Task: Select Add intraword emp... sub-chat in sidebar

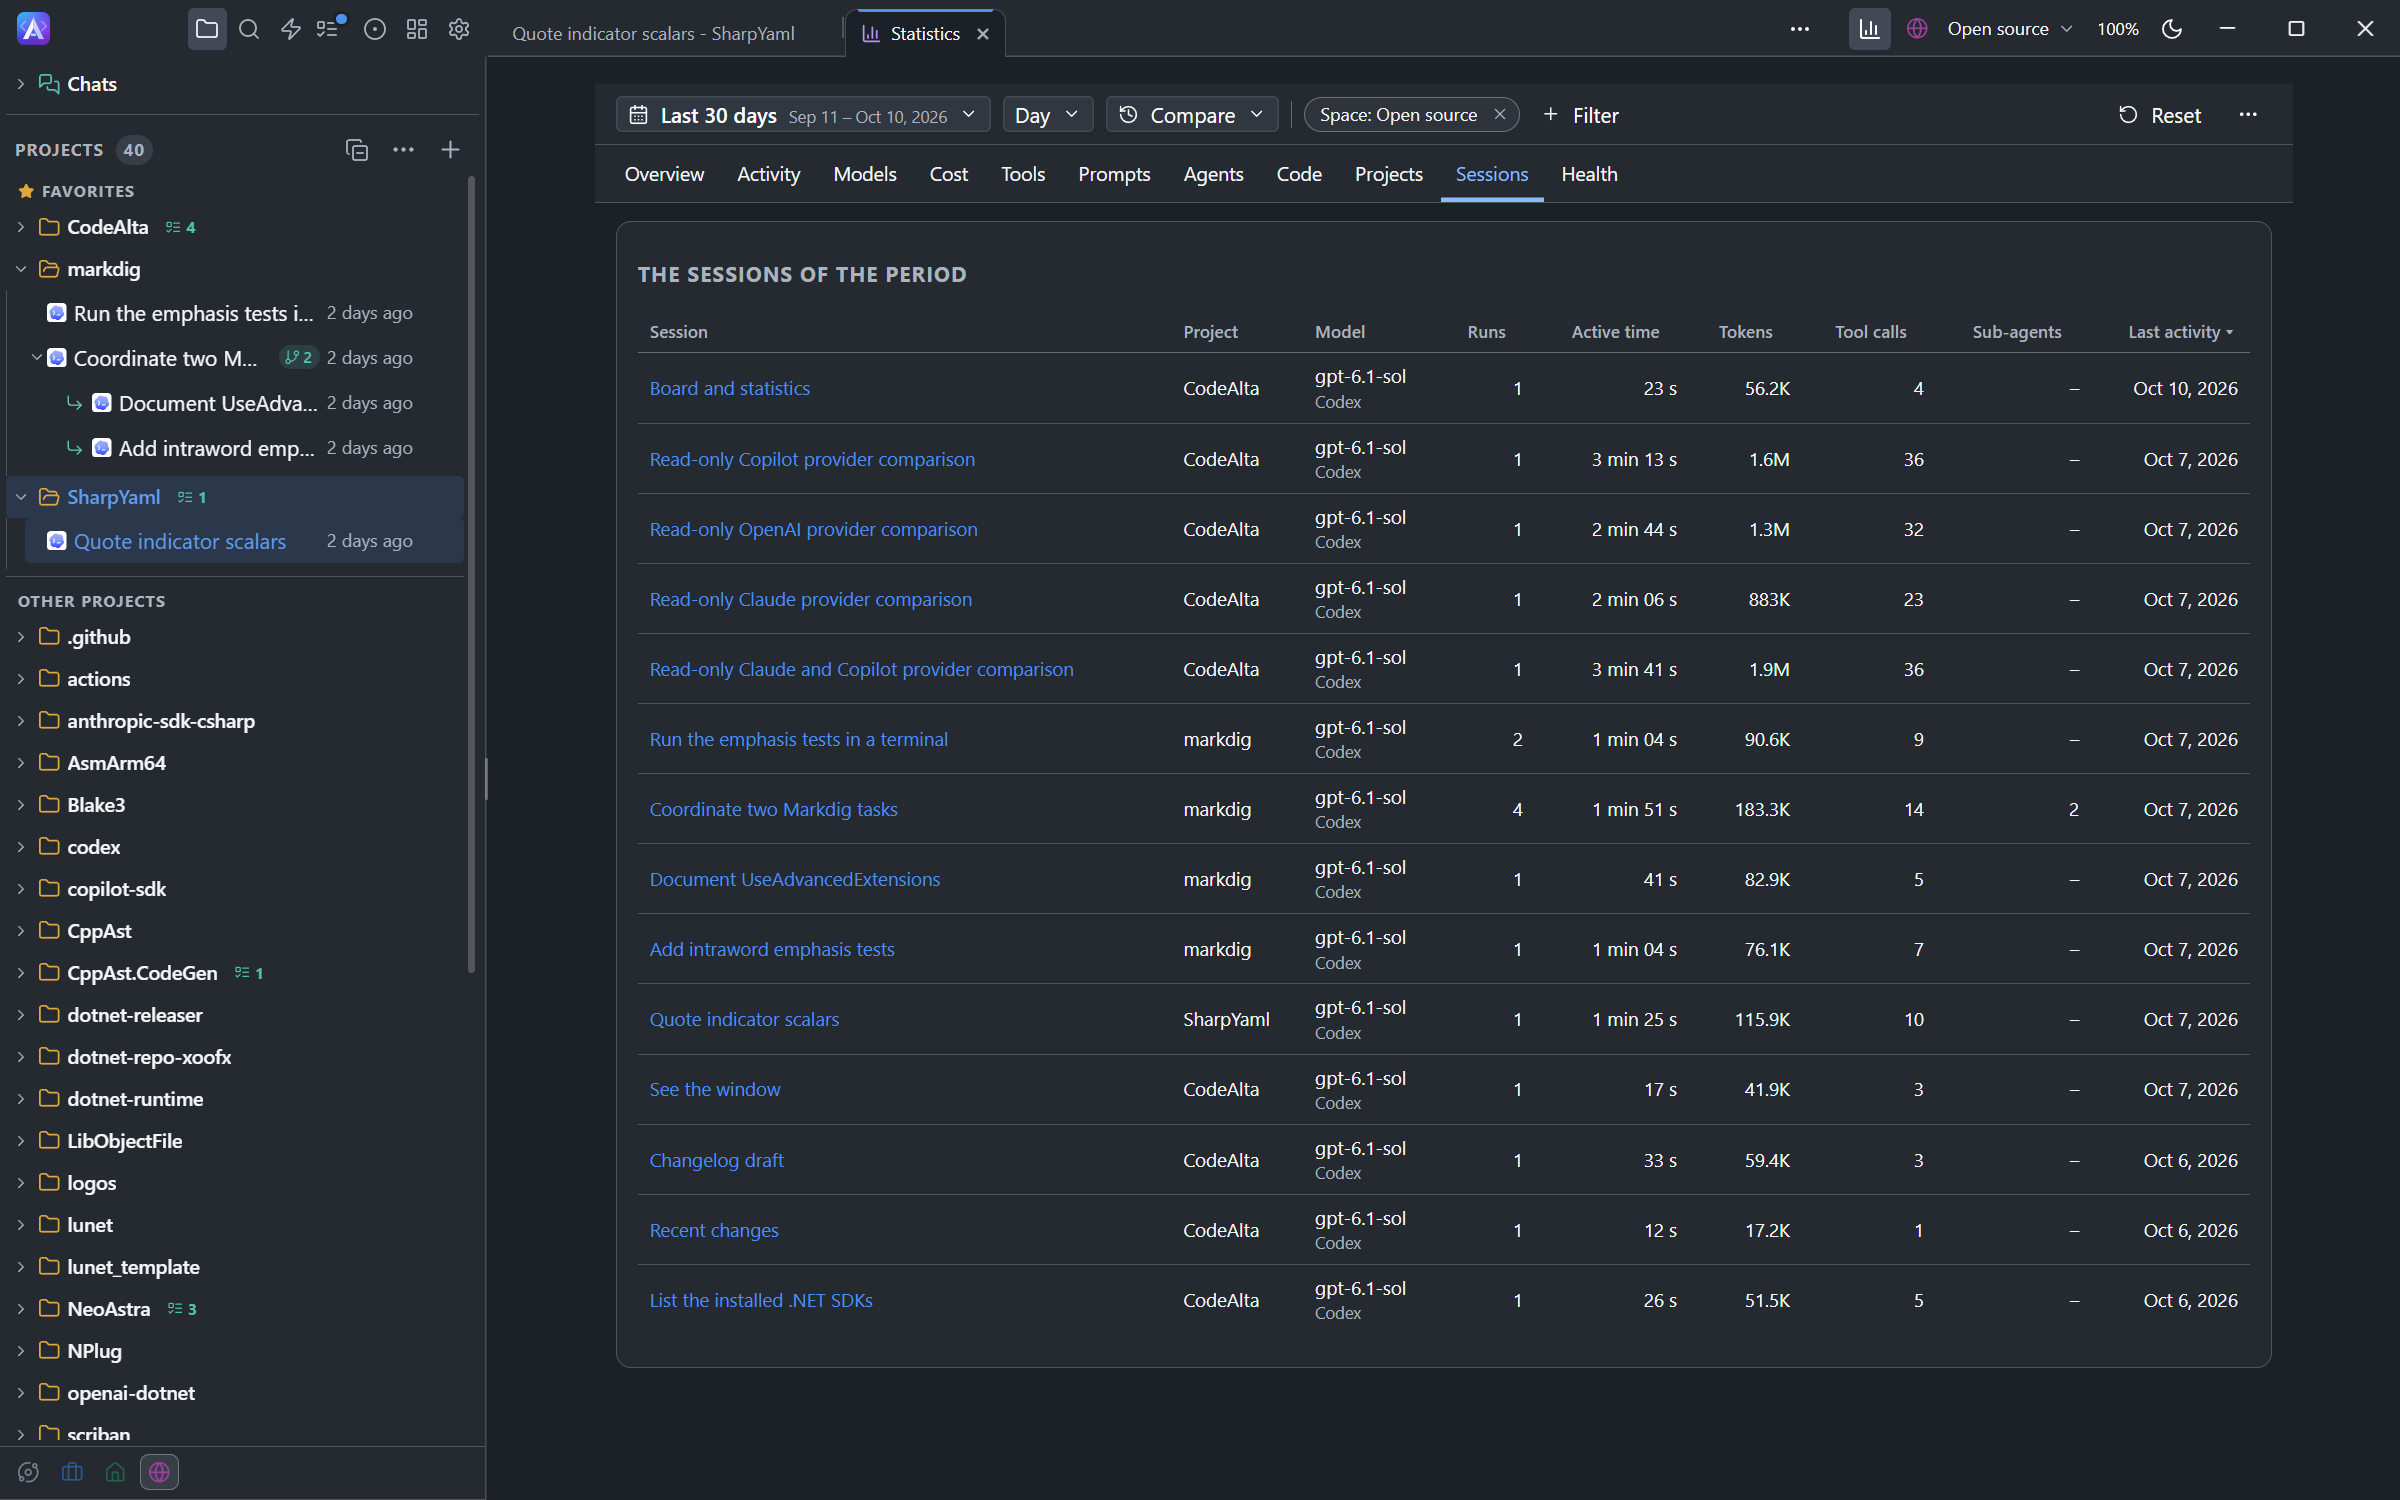Action: click(244, 448)
